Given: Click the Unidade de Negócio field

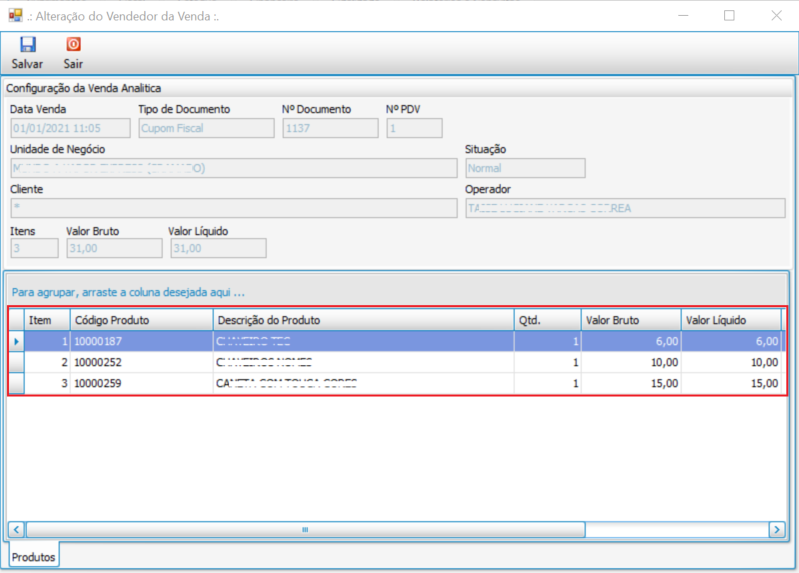Looking at the screenshot, I should point(234,168).
